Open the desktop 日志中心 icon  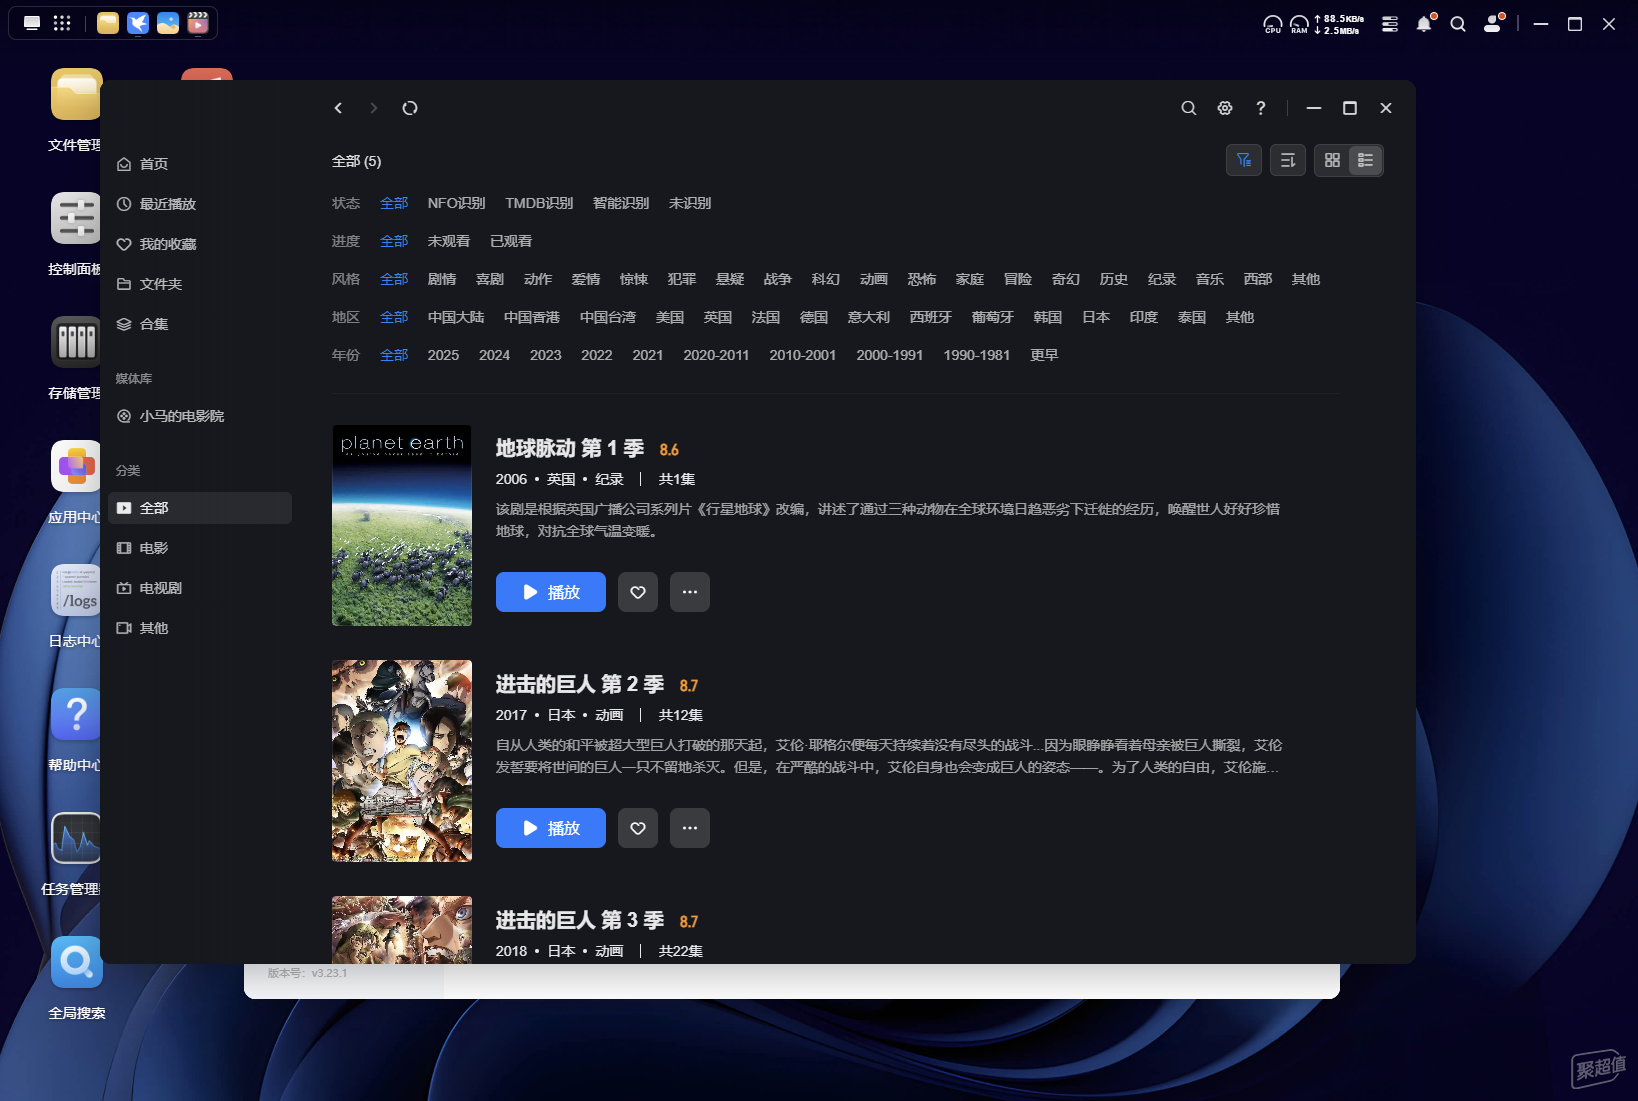76,590
